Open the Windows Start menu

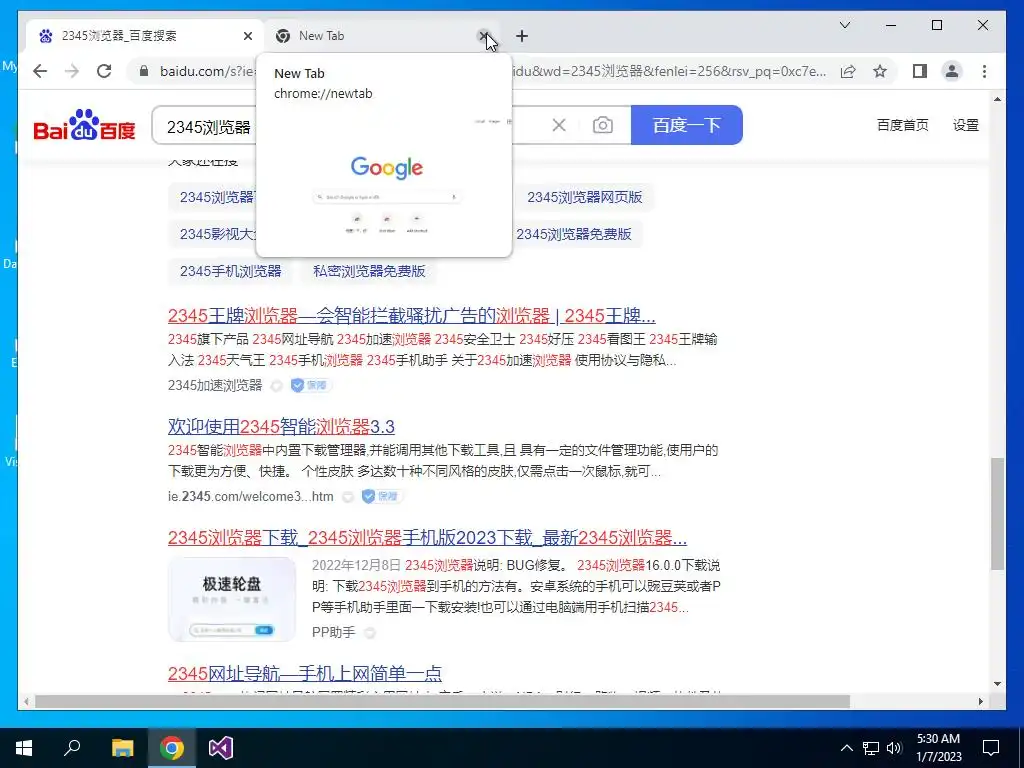24,748
